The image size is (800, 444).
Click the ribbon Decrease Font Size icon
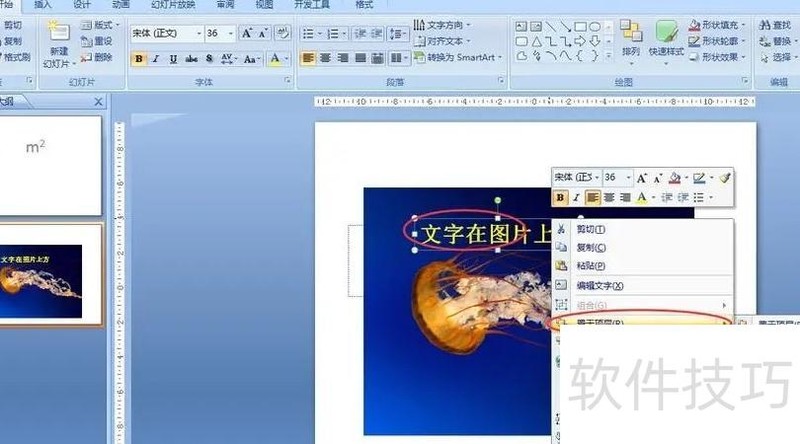tap(263, 34)
